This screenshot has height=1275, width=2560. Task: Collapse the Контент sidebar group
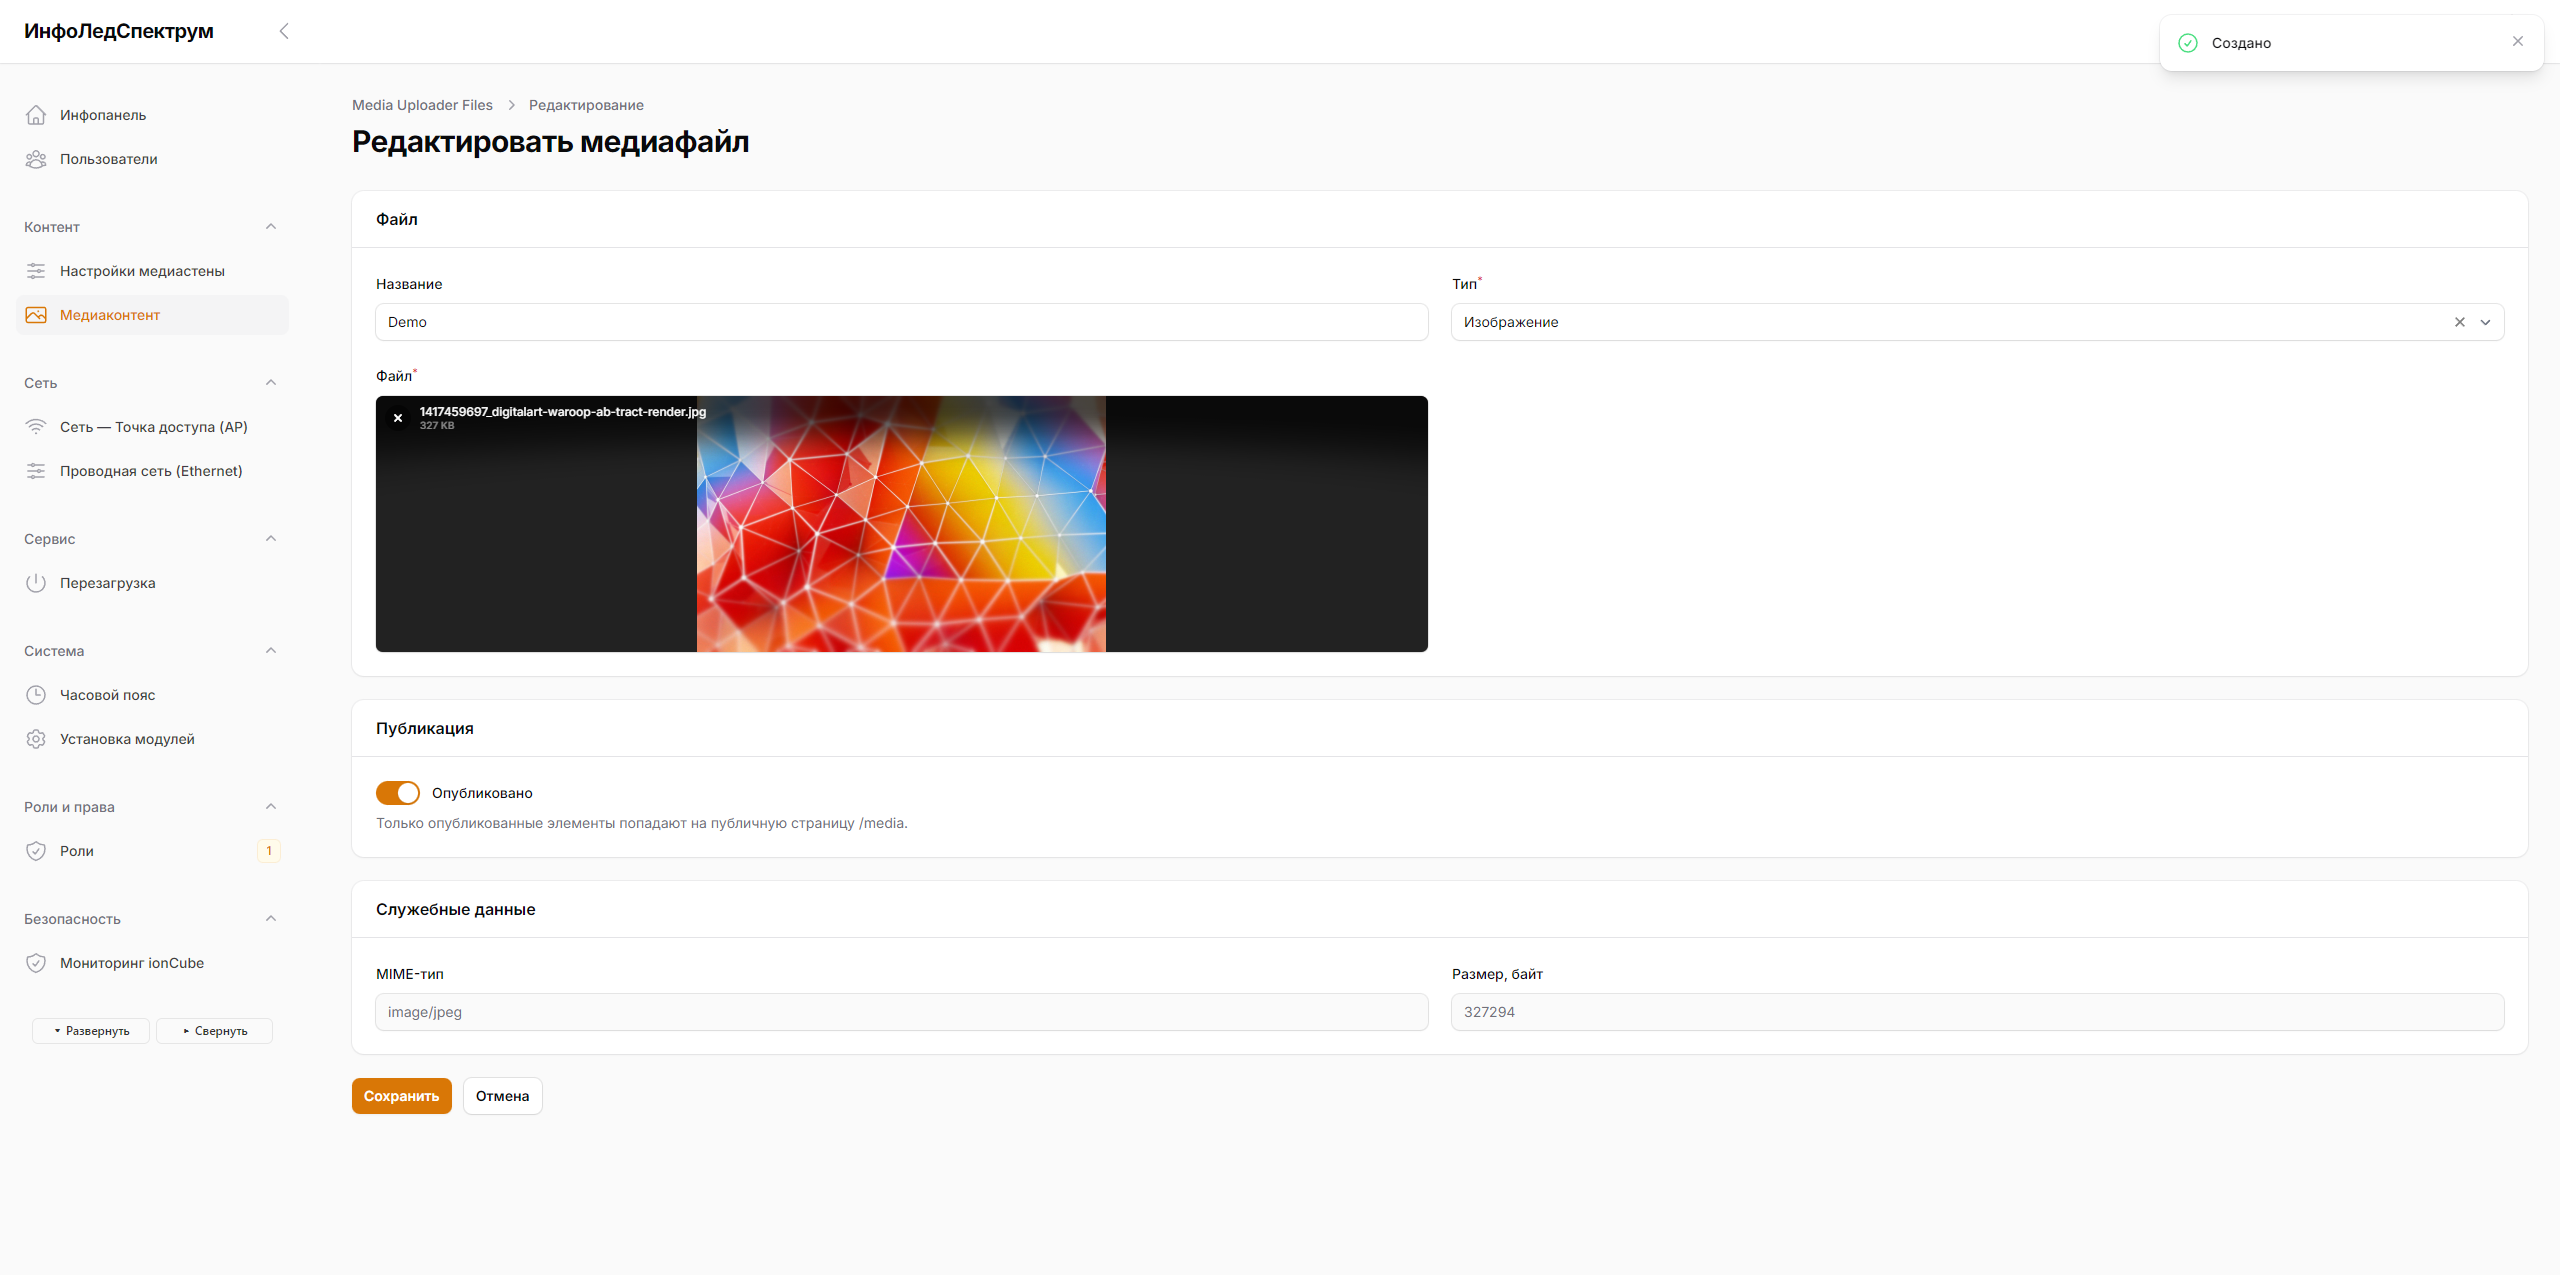[x=271, y=227]
